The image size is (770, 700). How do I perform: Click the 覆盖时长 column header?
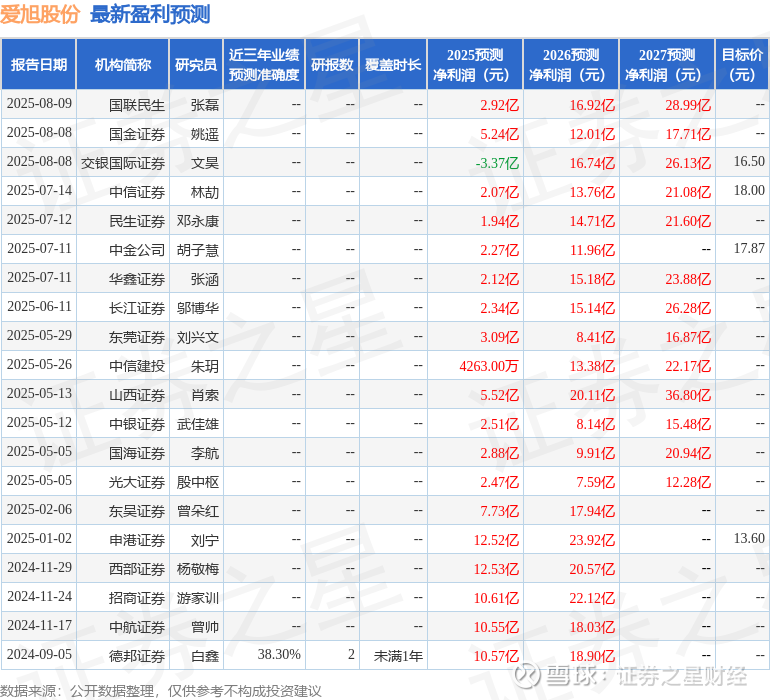[393, 64]
